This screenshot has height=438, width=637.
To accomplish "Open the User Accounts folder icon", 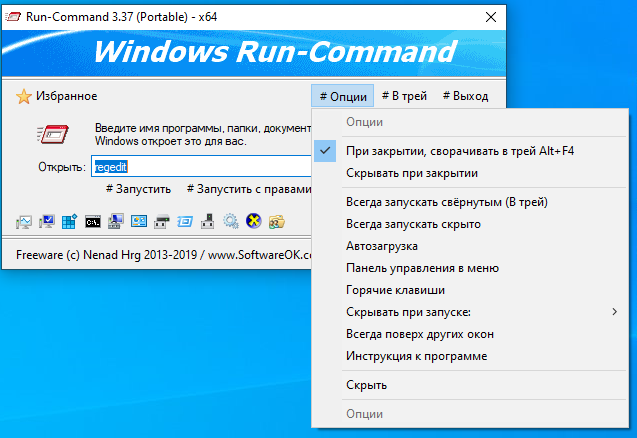I will [277, 222].
